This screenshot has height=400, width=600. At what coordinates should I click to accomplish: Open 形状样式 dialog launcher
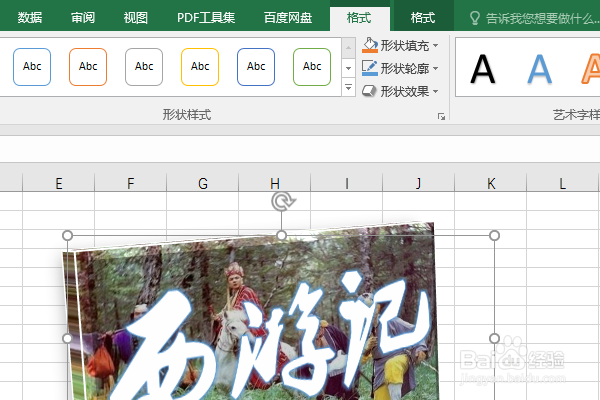441,116
